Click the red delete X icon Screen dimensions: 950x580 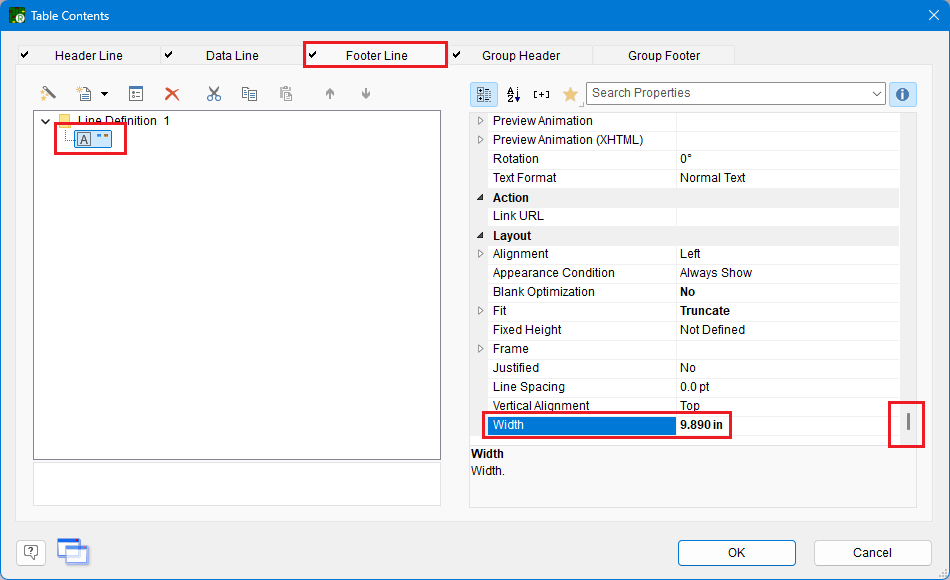pyautogui.click(x=172, y=94)
